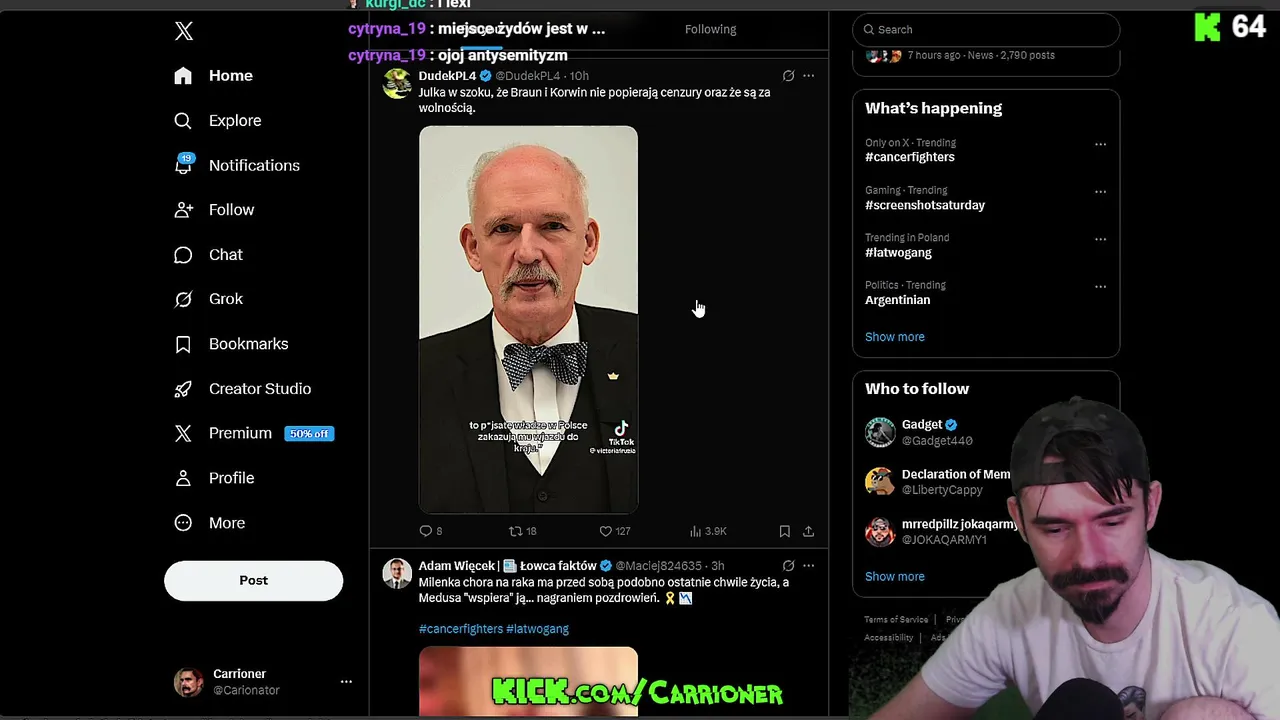Switch to the Following tab
The width and height of the screenshot is (1280, 720).
coord(710,29)
